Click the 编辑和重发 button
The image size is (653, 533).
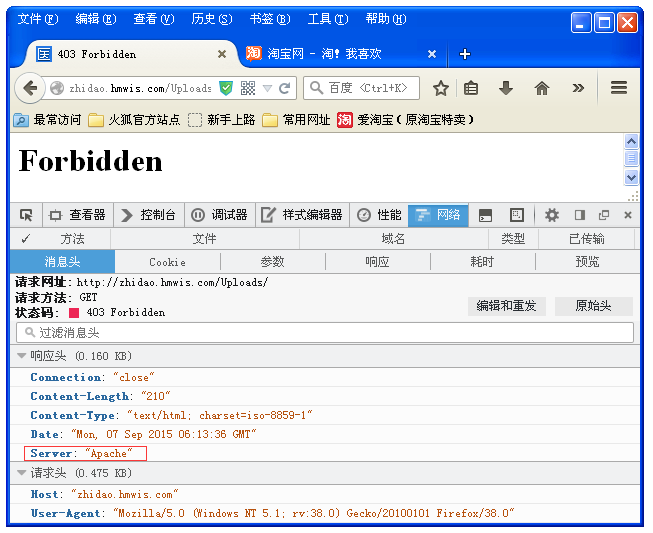(506, 306)
